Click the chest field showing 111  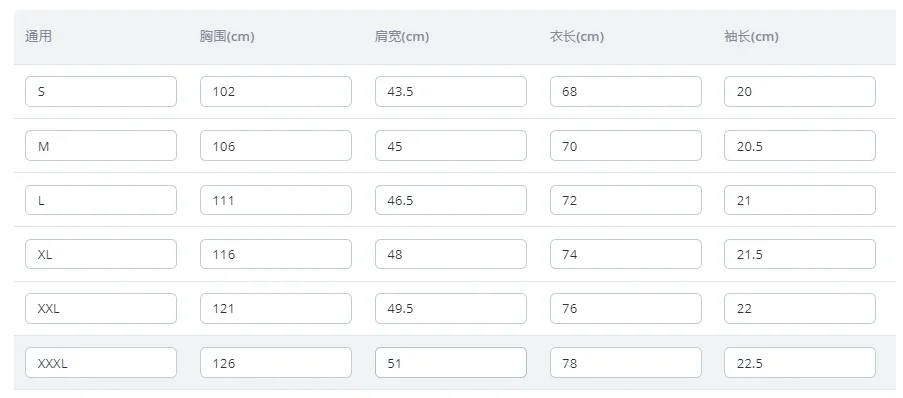(276, 200)
